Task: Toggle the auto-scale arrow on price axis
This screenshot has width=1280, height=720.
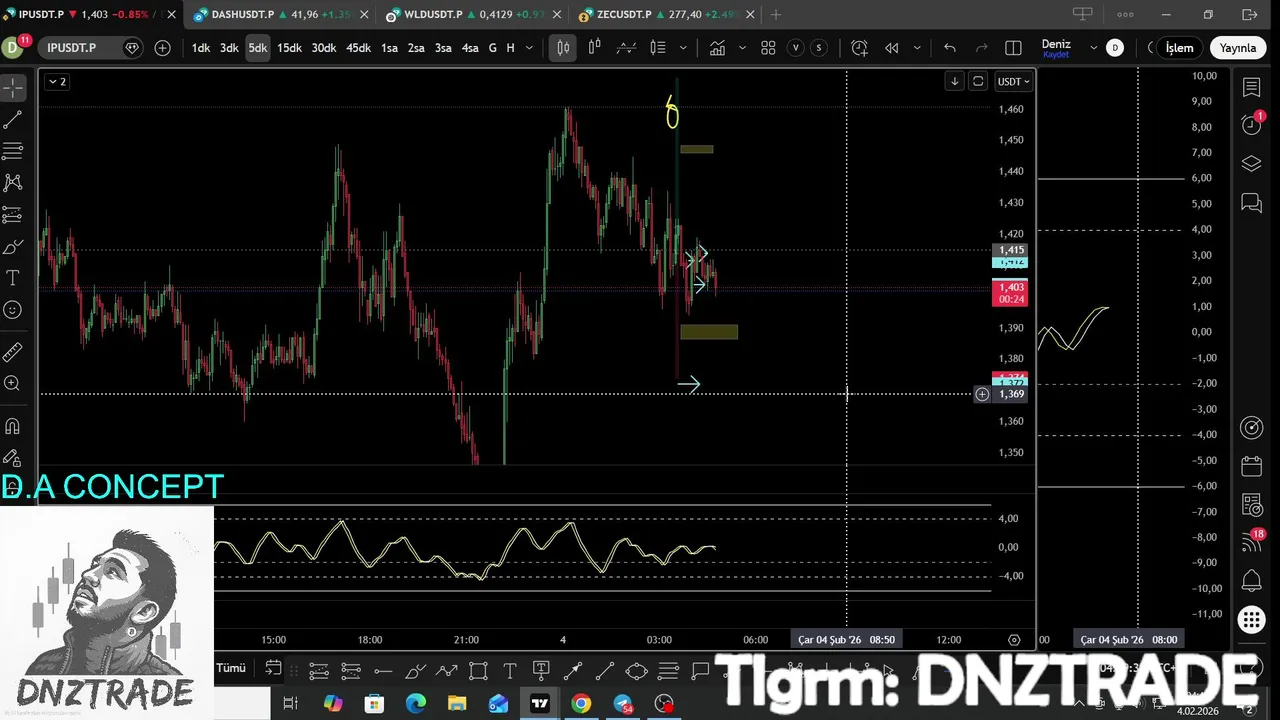Action: (954, 82)
